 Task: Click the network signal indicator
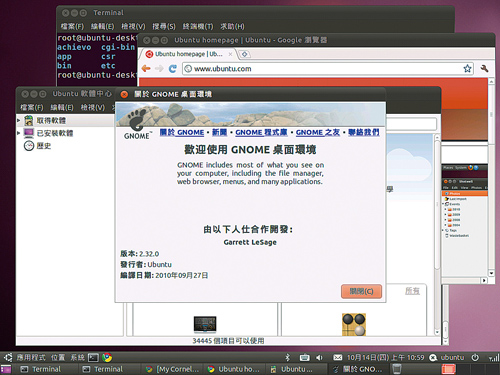494,358
